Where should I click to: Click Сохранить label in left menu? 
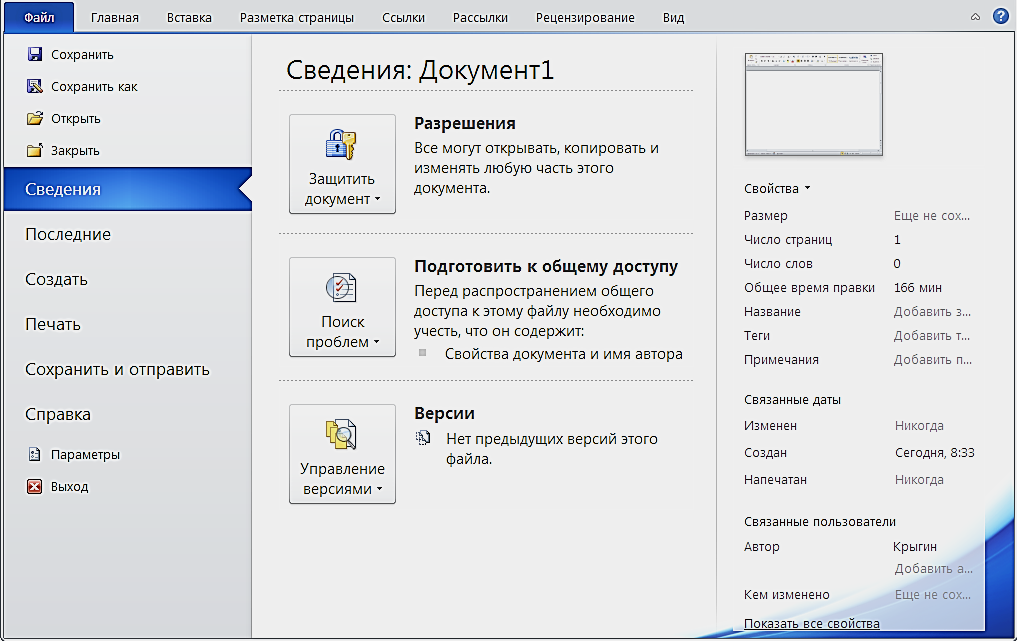click(82, 55)
